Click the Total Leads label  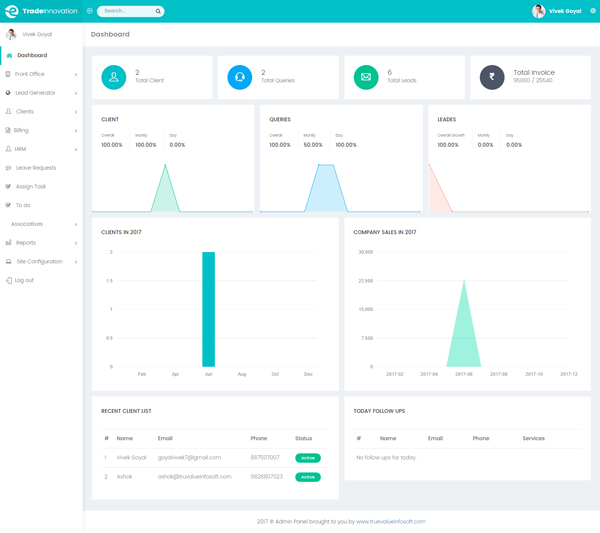tap(402, 80)
